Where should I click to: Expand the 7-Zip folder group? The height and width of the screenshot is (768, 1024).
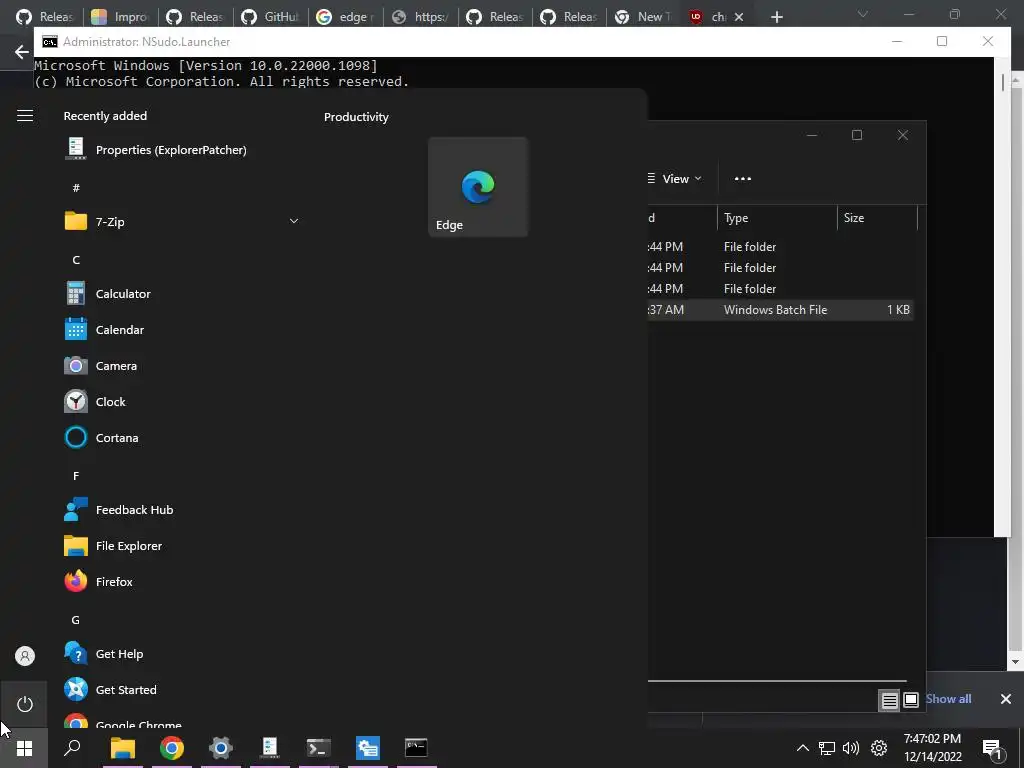pyautogui.click(x=294, y=221)
